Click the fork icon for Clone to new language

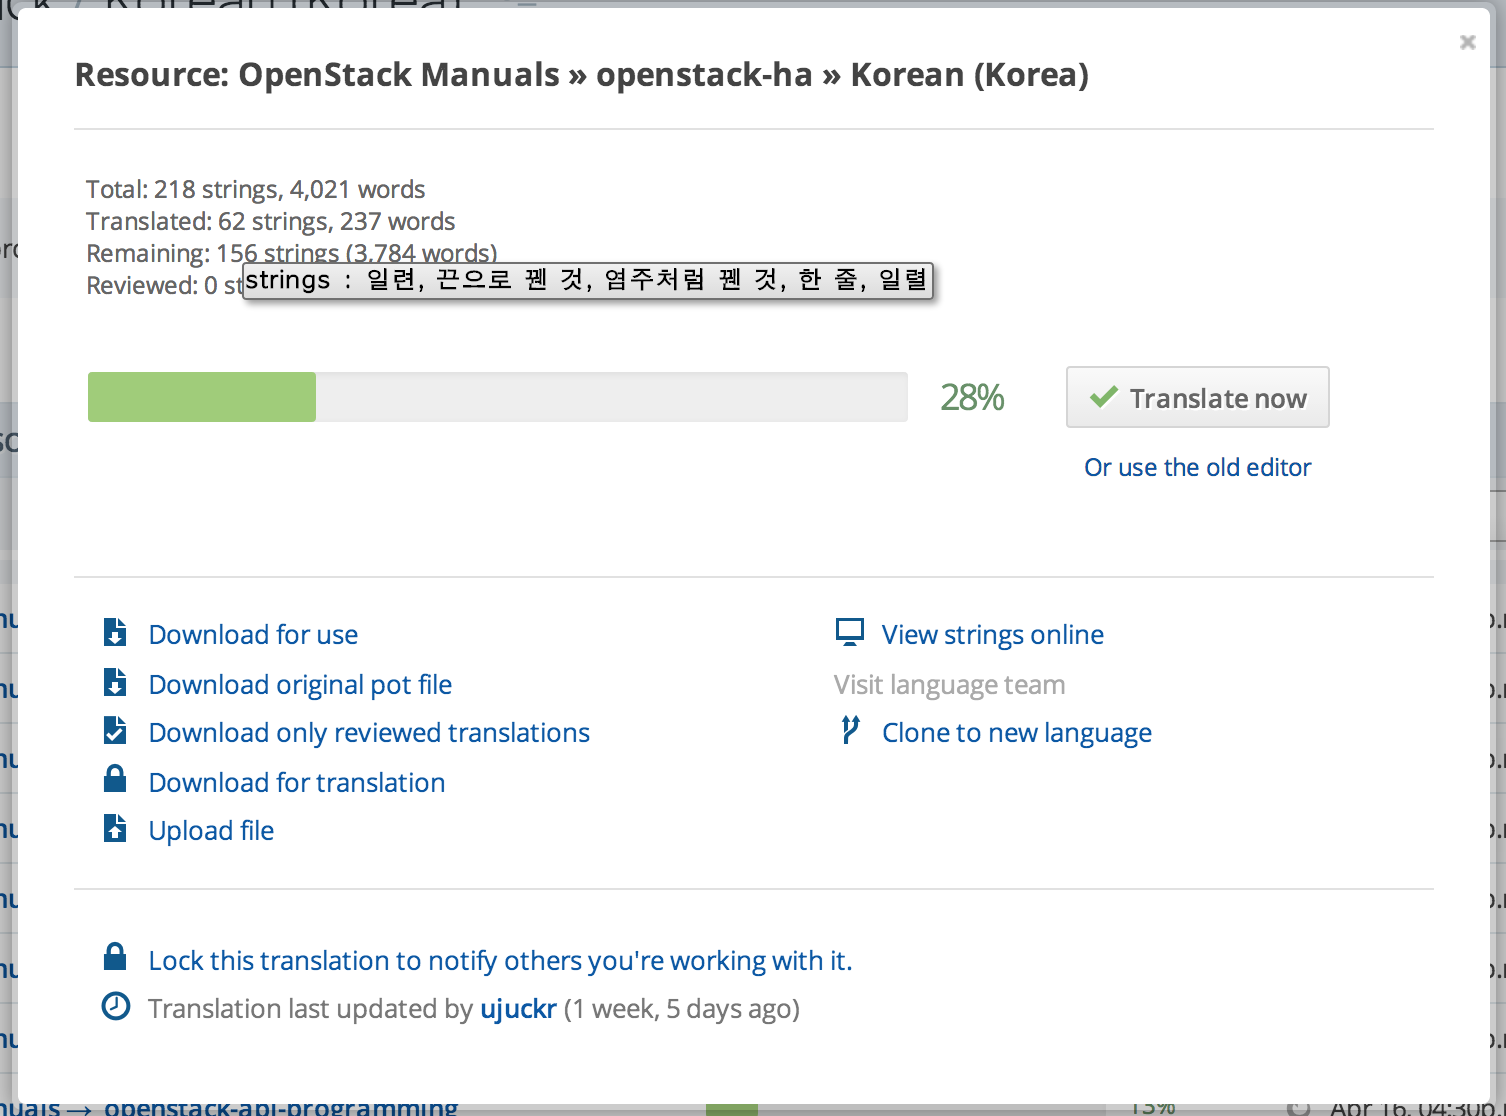coord(850,731)
